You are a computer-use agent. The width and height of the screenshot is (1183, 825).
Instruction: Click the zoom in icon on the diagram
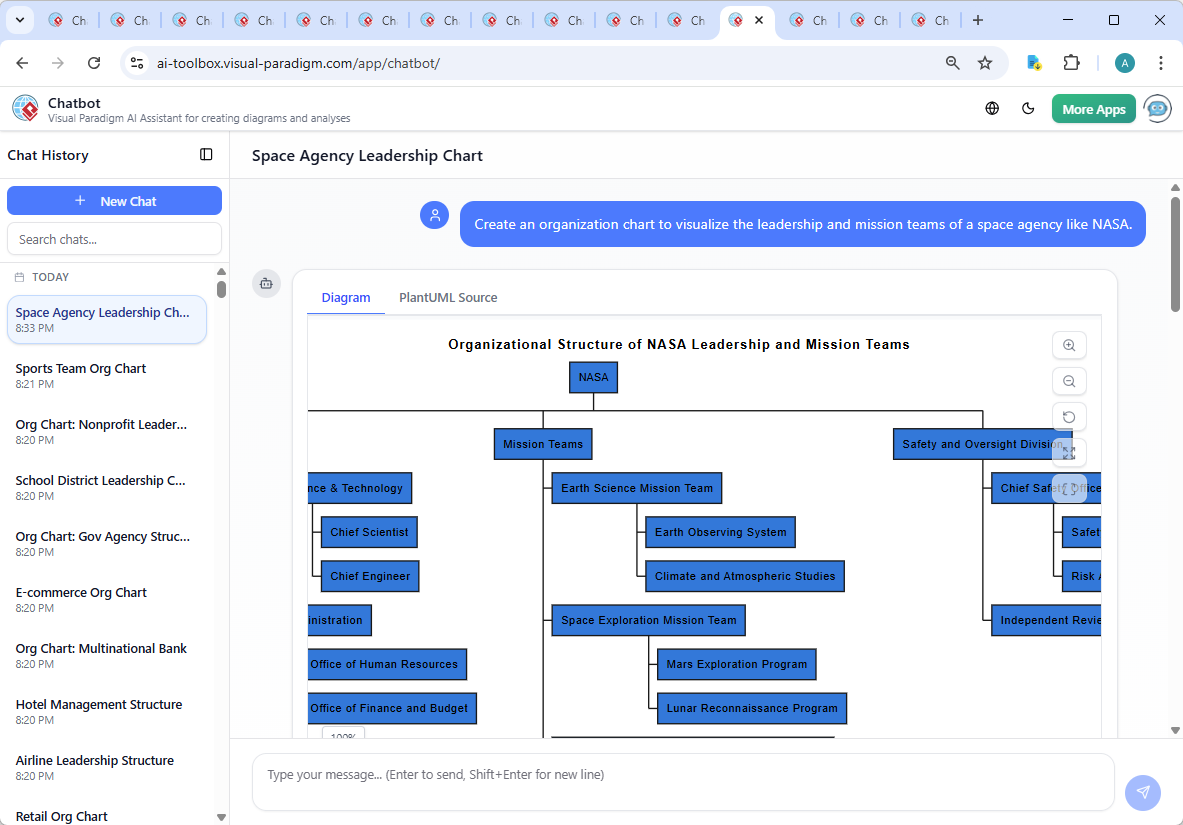click(1069, 345)
